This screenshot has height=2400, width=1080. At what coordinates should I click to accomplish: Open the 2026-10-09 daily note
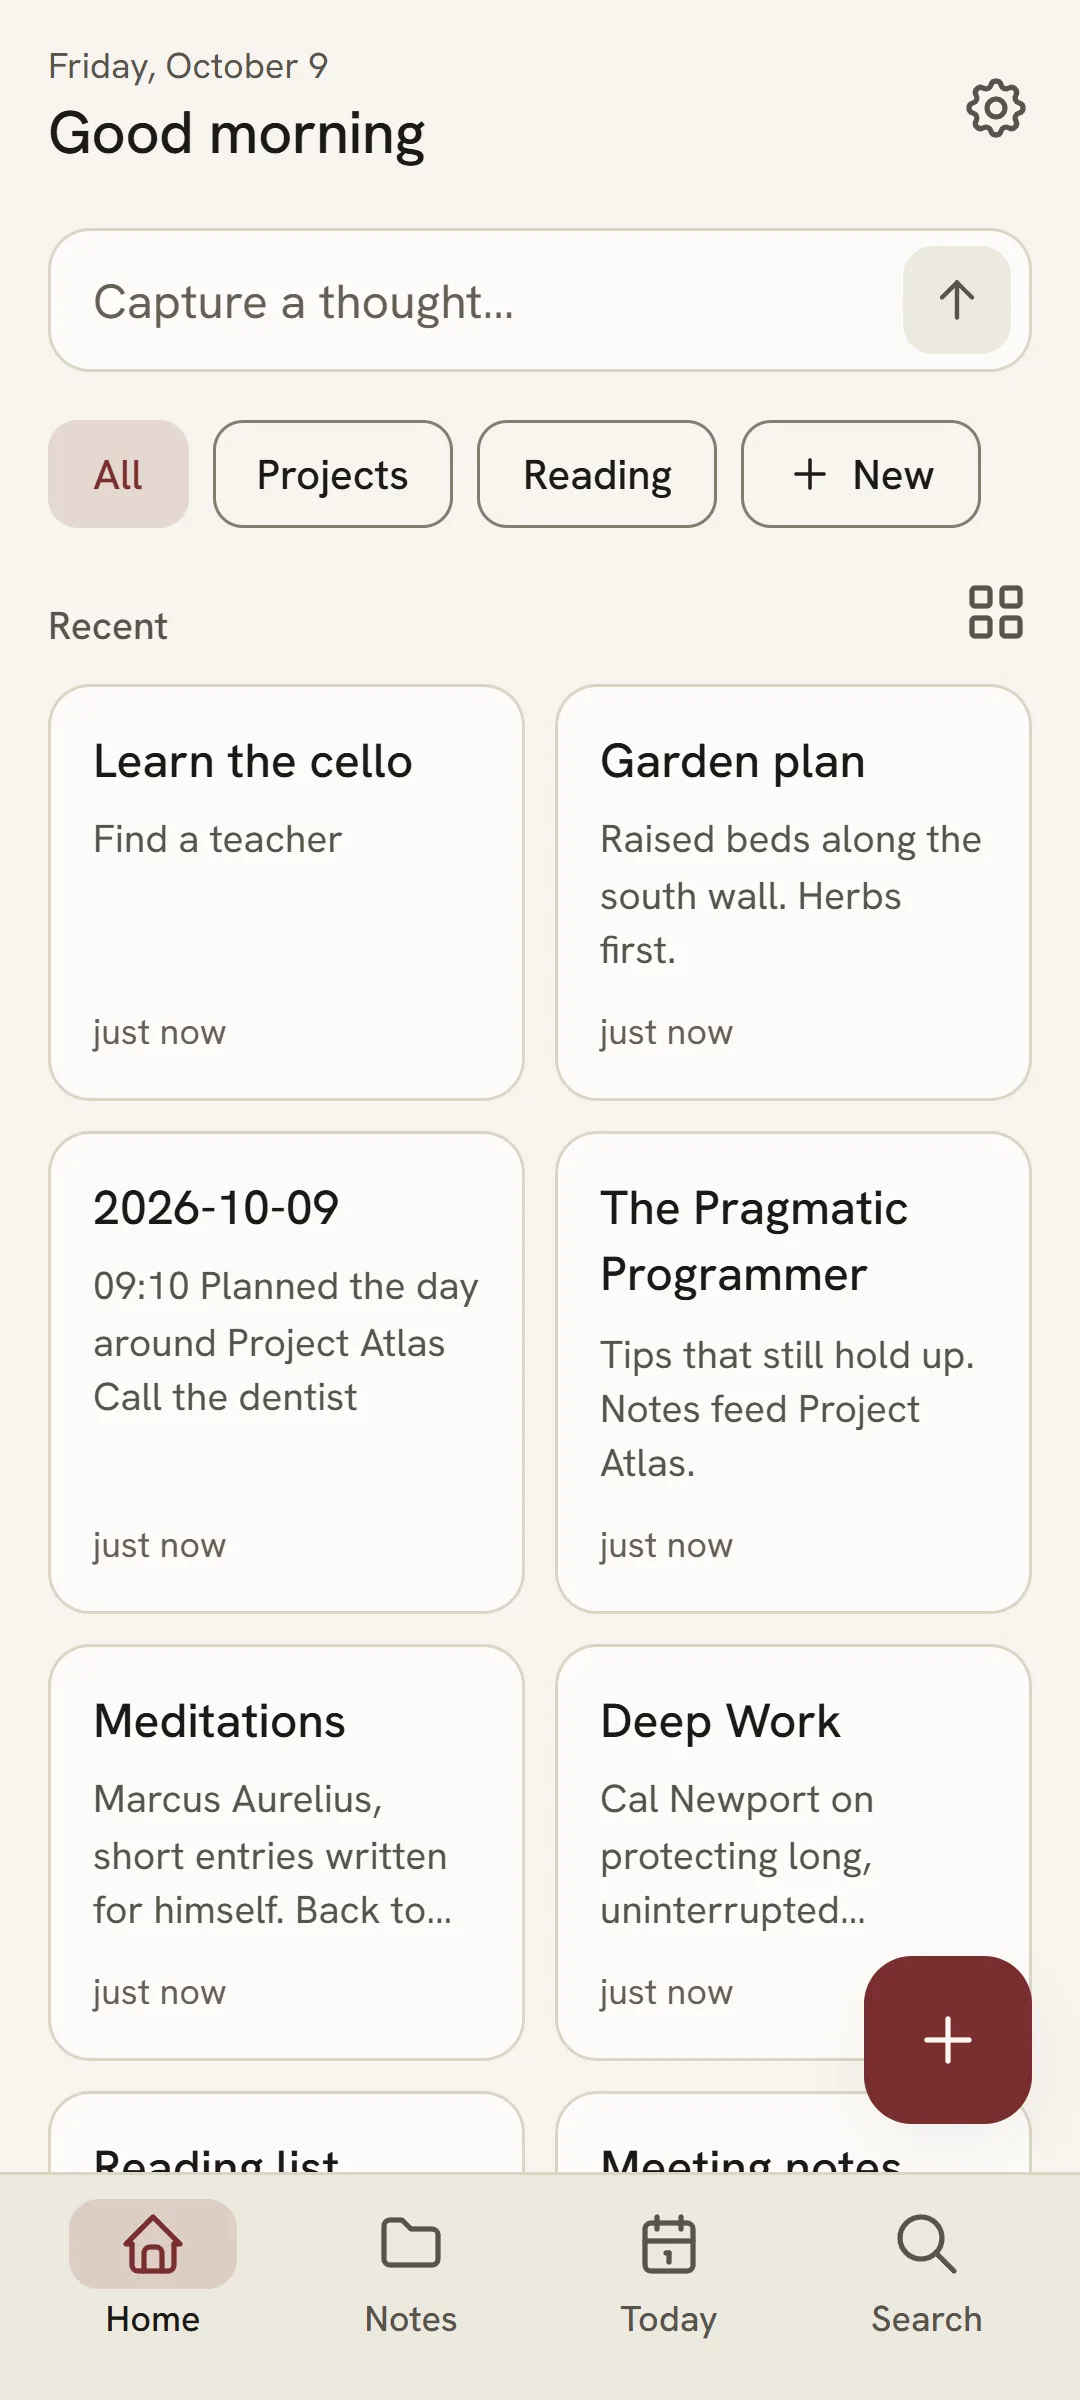click(x=287, y=1372)
